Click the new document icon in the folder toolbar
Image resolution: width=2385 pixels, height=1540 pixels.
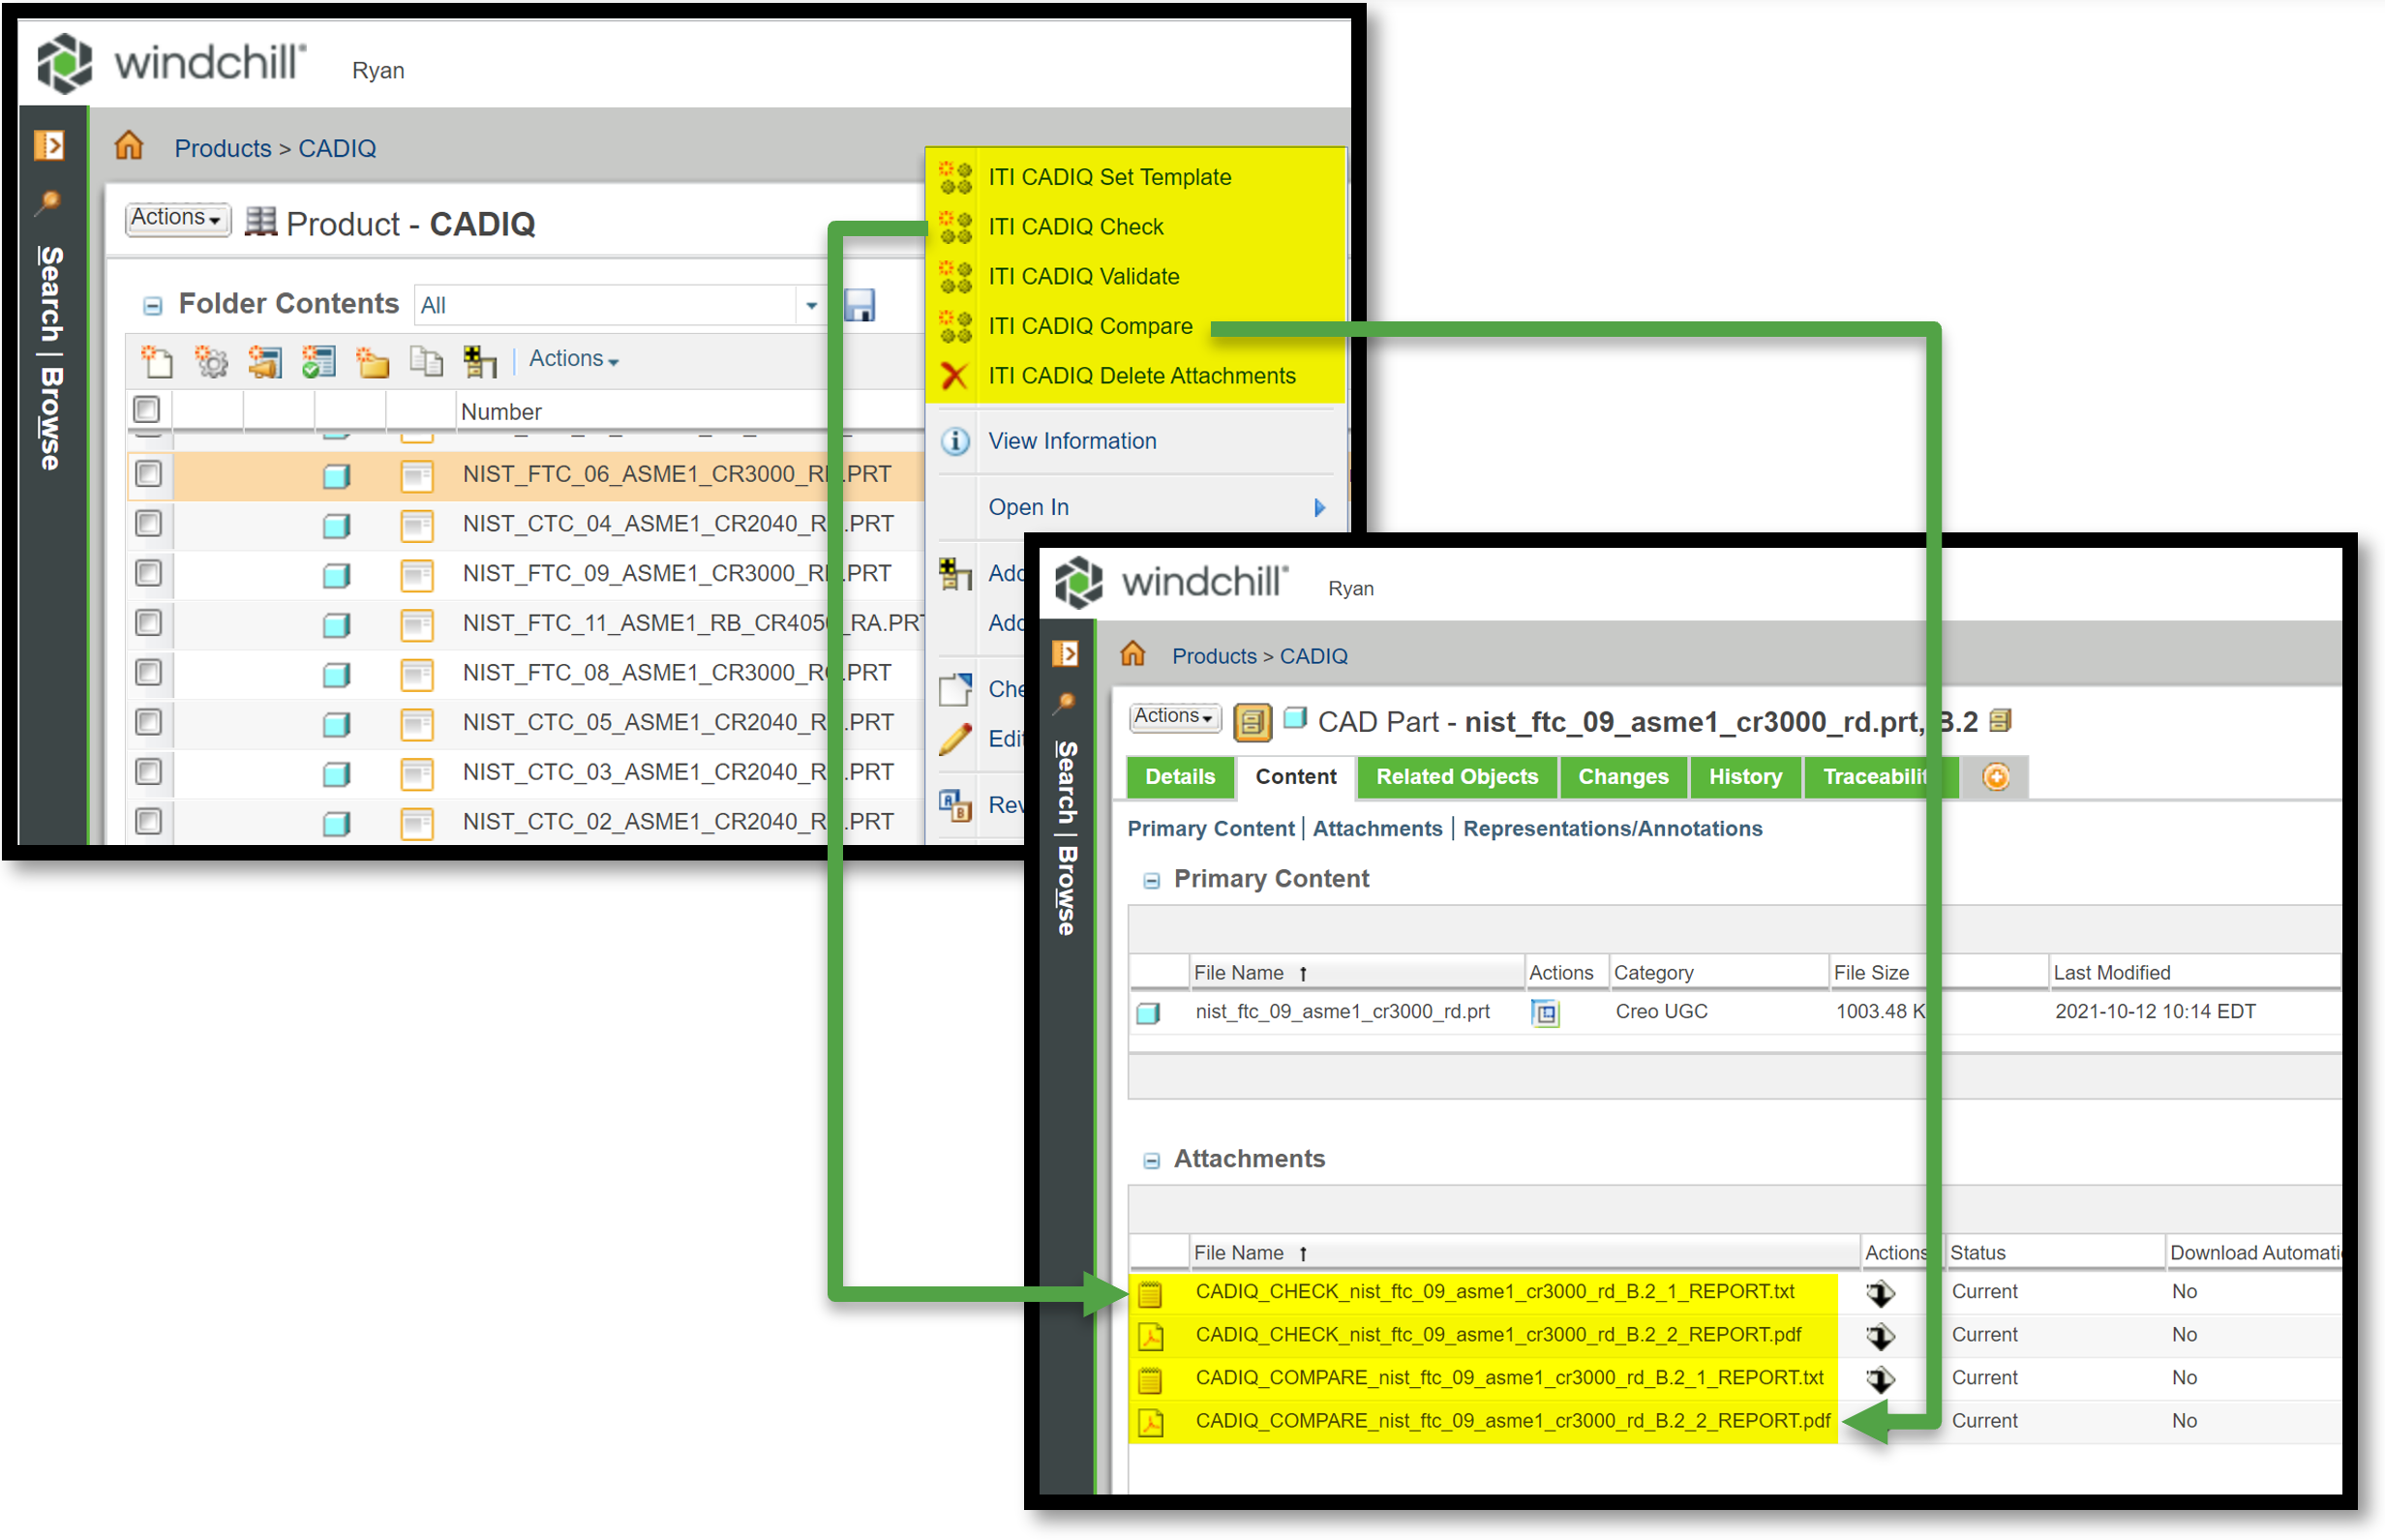tap(157, 360)
